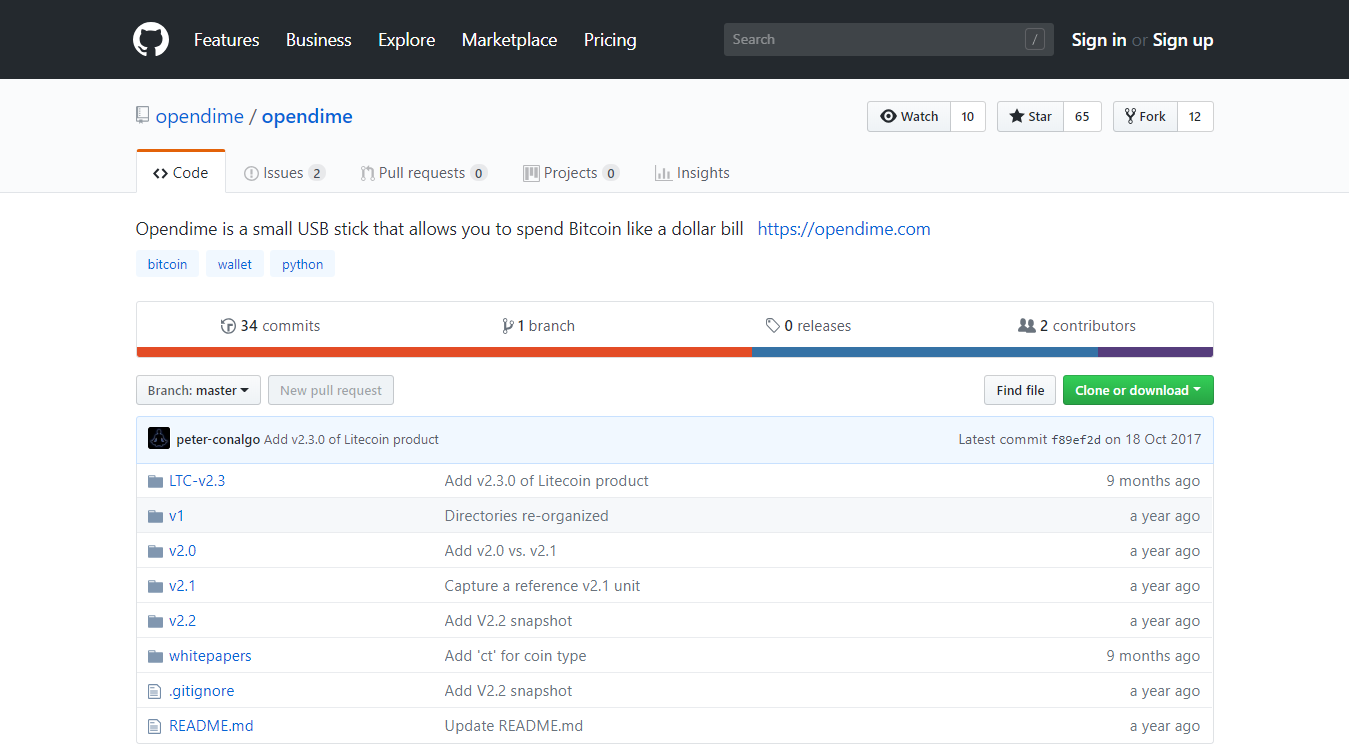Click the stargazers count 65
Image resolution: width=1349 pixels, height=751 pixels.
click(1082, 116)
